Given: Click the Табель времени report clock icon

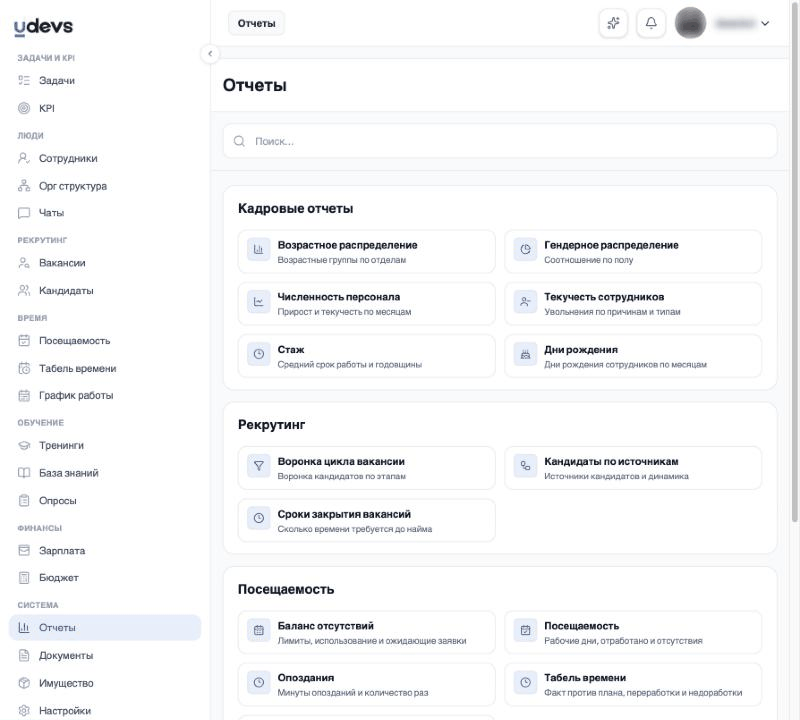Looking at the screenshot, I should 525,682.
